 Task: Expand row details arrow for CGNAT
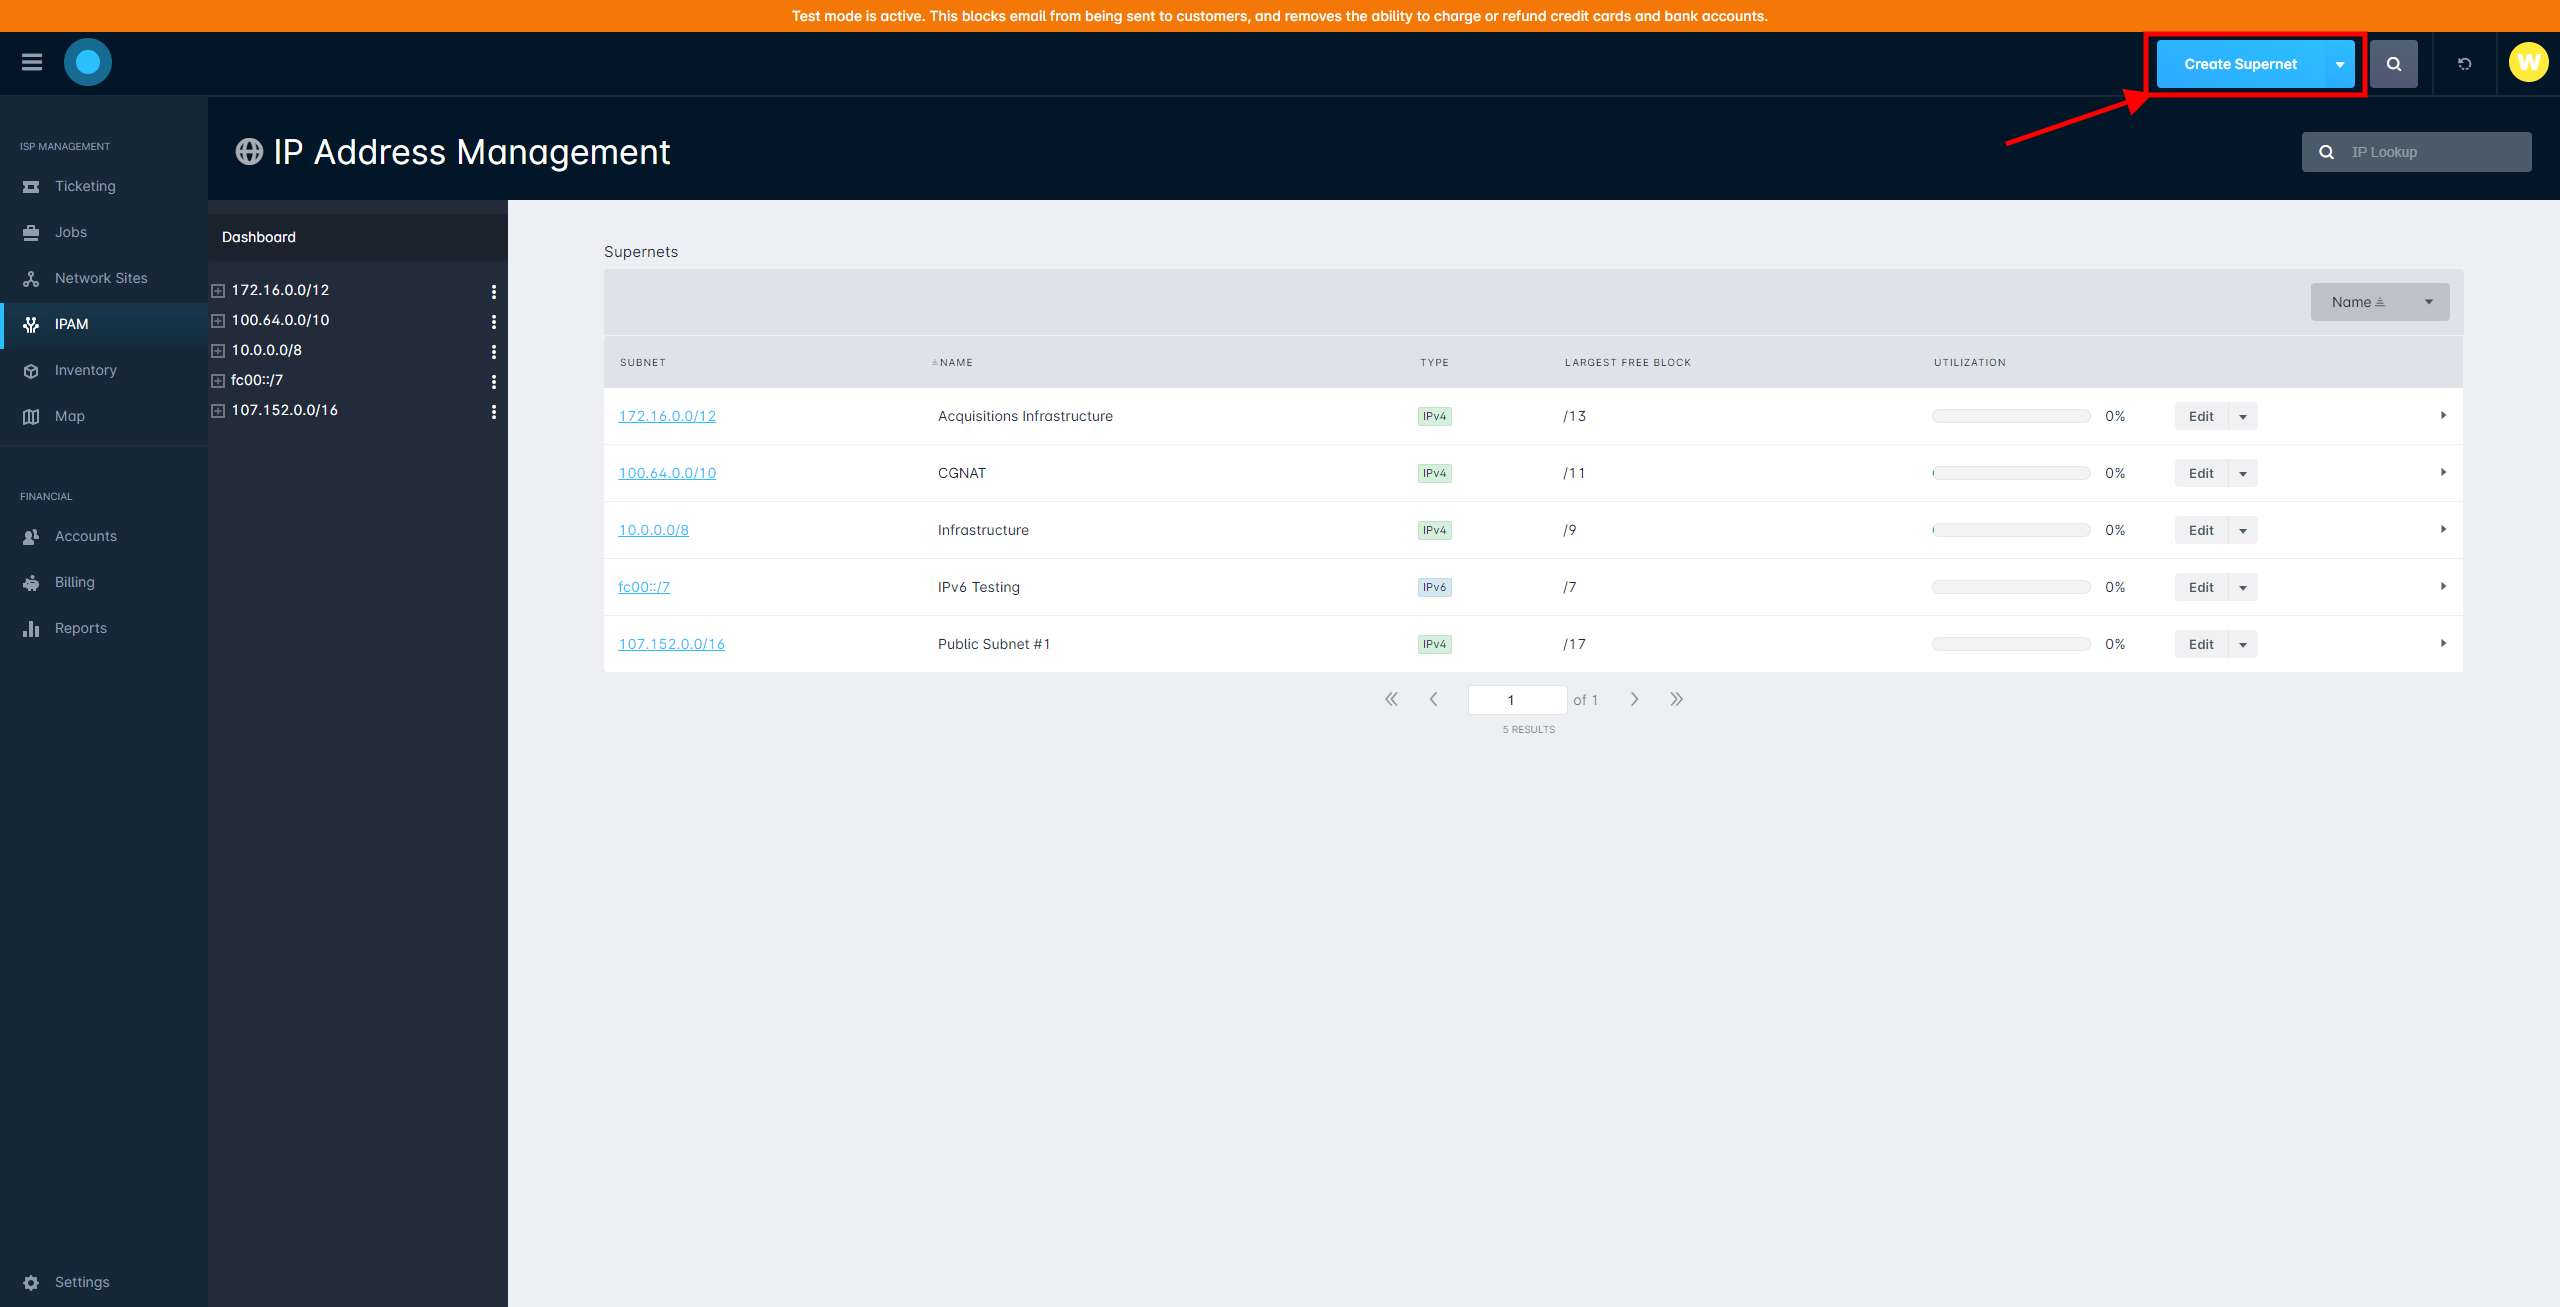pos(2443,472)
